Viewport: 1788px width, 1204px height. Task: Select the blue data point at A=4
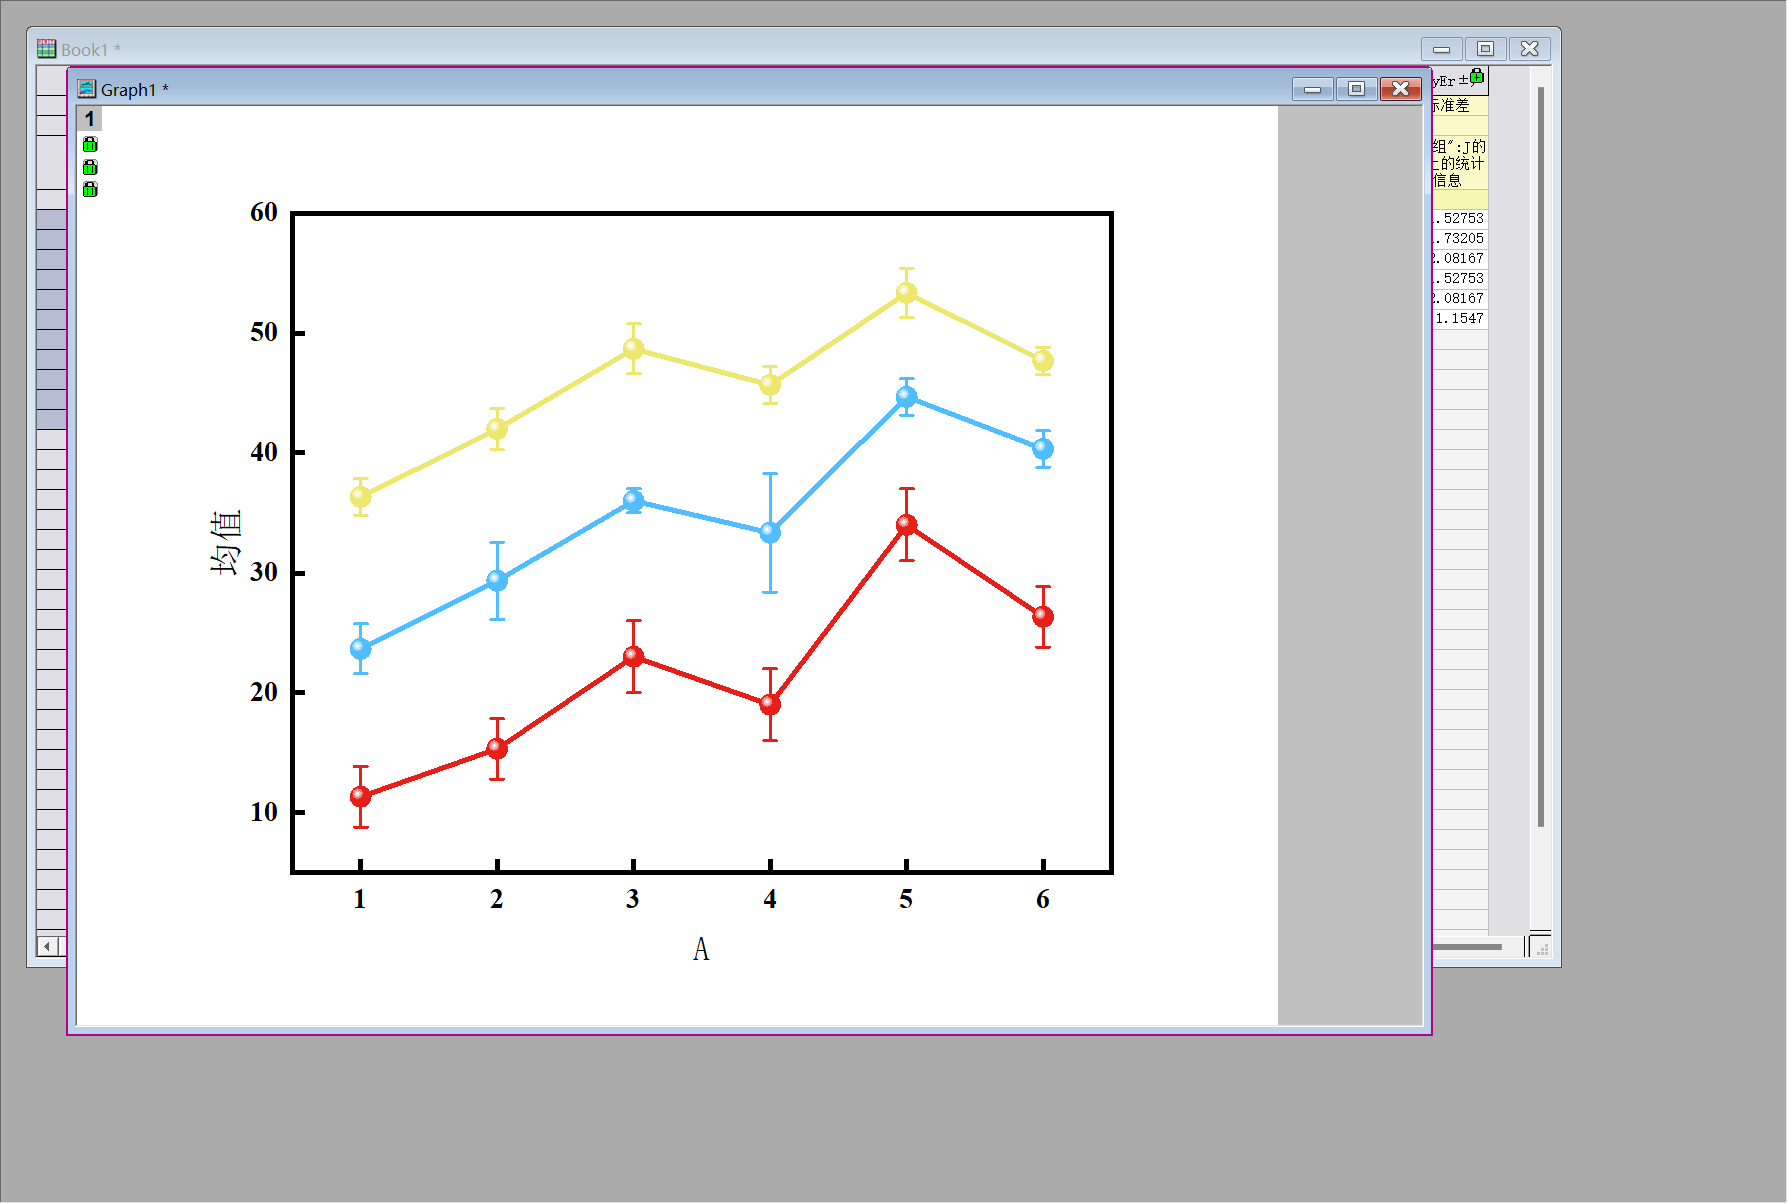coord(770,533)
